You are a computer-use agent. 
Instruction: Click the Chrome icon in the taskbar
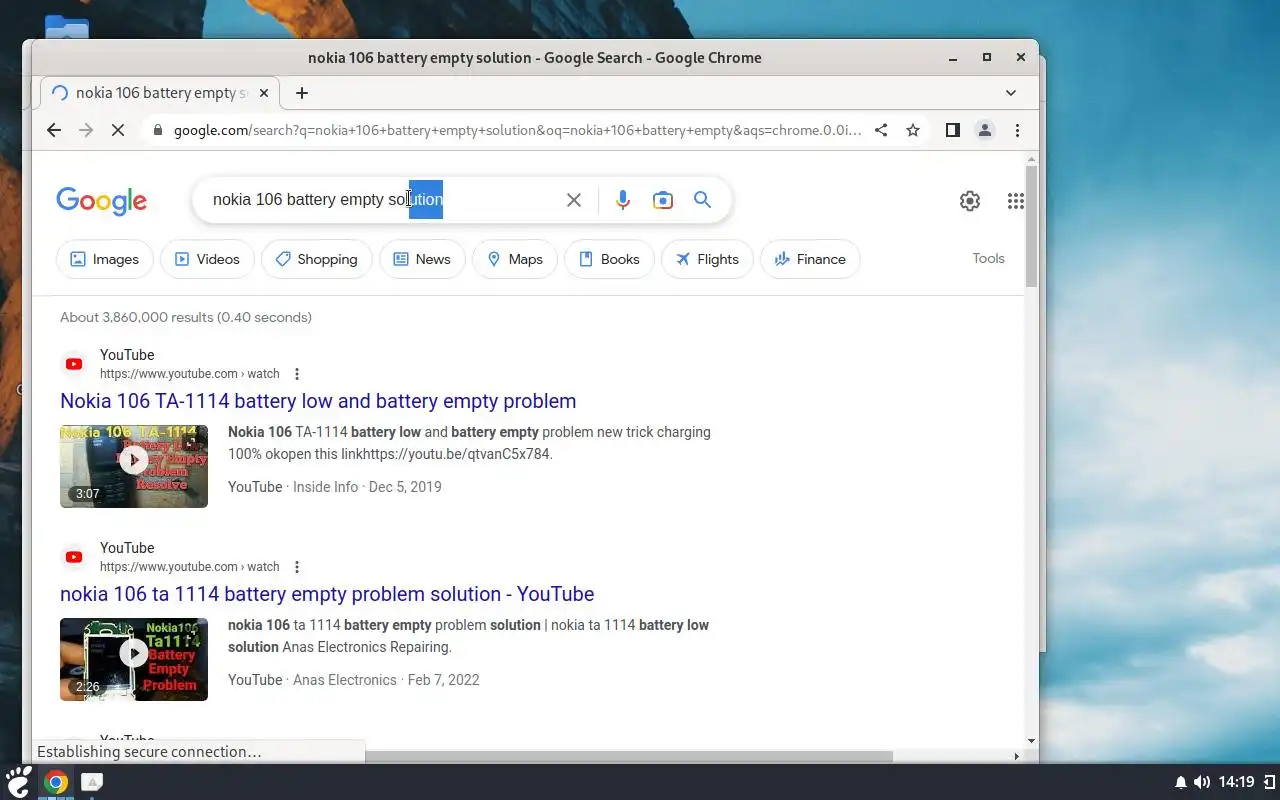click(56, 782)
